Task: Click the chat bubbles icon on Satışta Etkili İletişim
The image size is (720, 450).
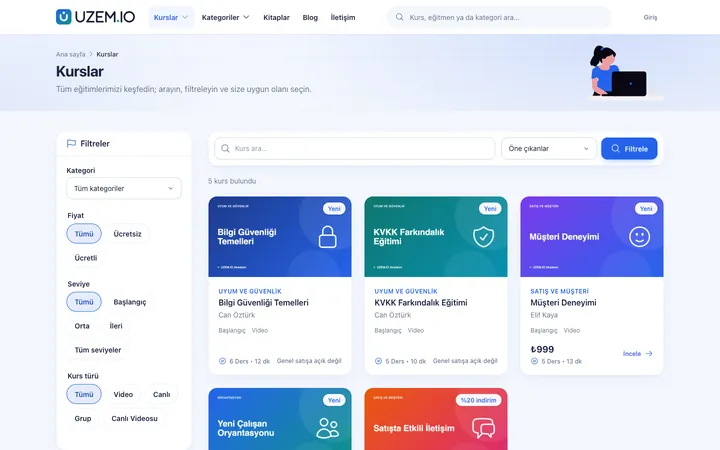Action: 484,428
